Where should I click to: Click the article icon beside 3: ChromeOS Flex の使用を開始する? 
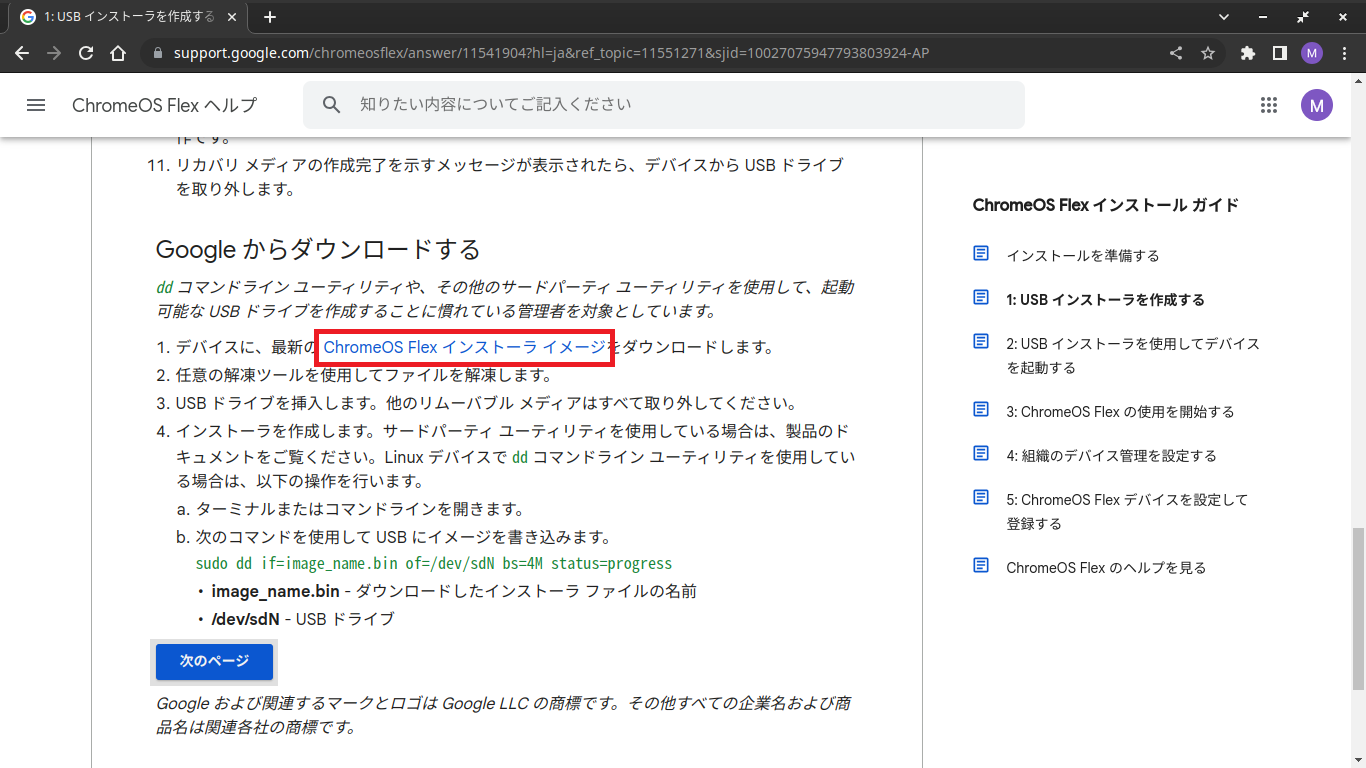tap(981, 410)
